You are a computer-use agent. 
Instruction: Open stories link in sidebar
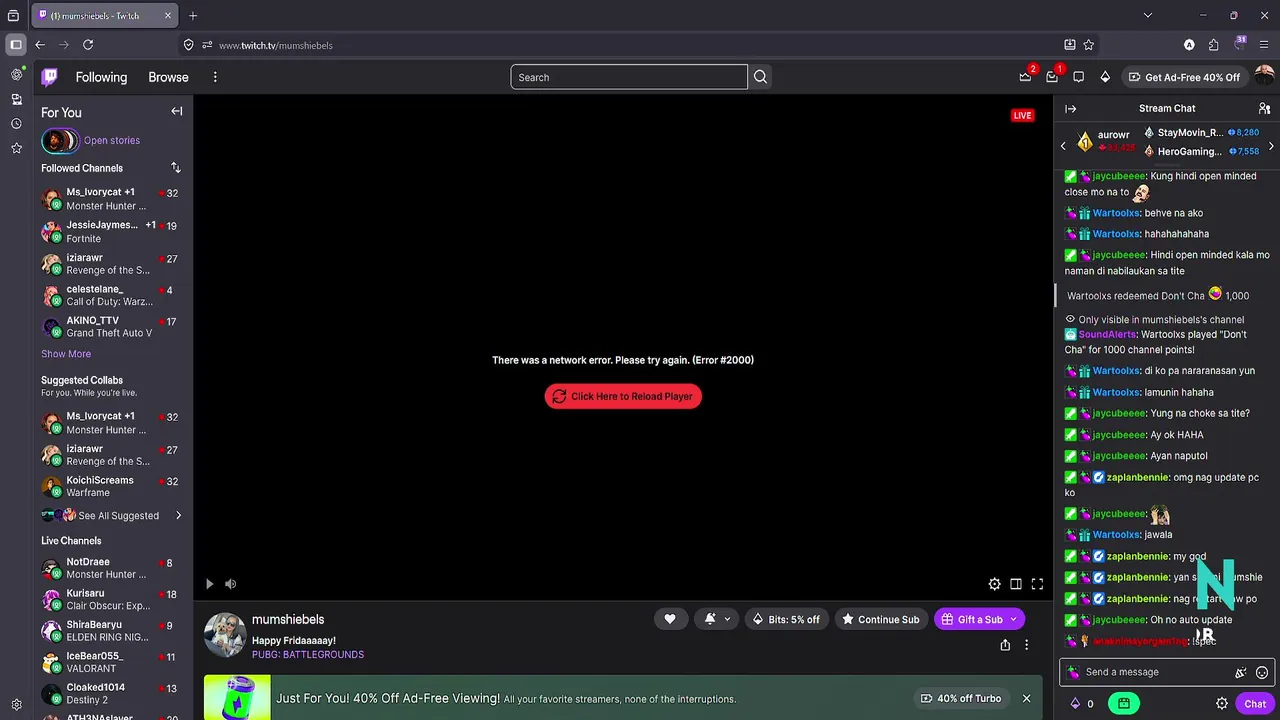pyautogui.click(x=112, y=141)
